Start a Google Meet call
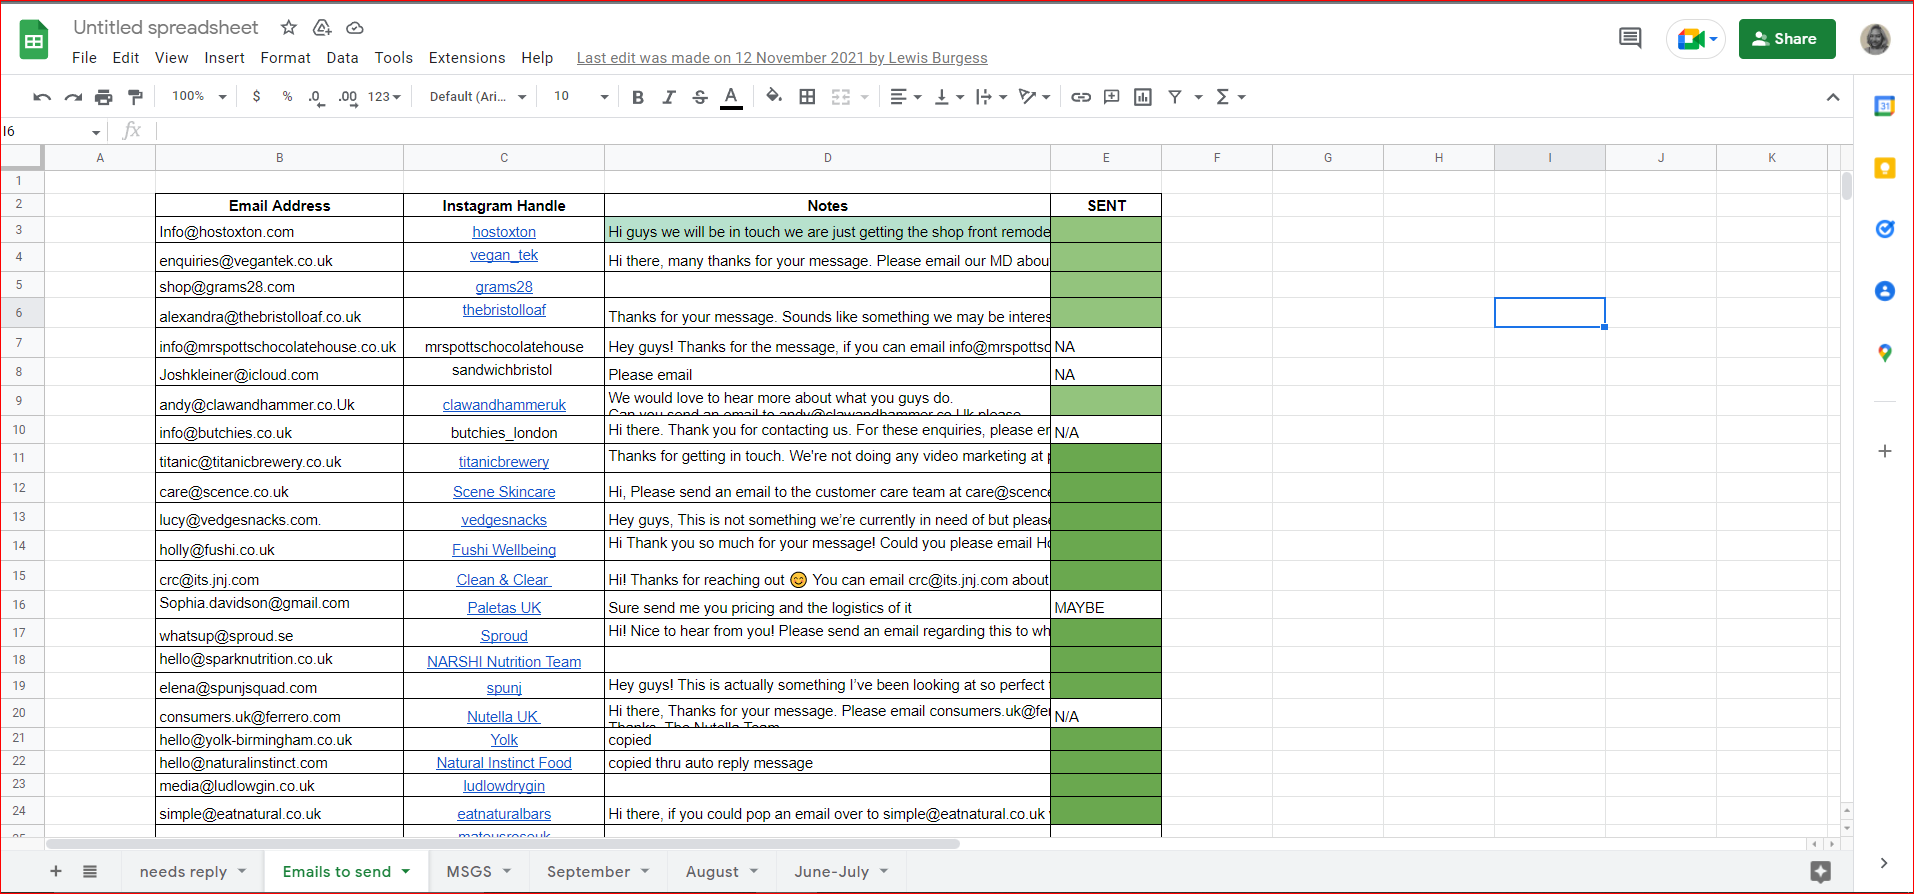 1696,39
